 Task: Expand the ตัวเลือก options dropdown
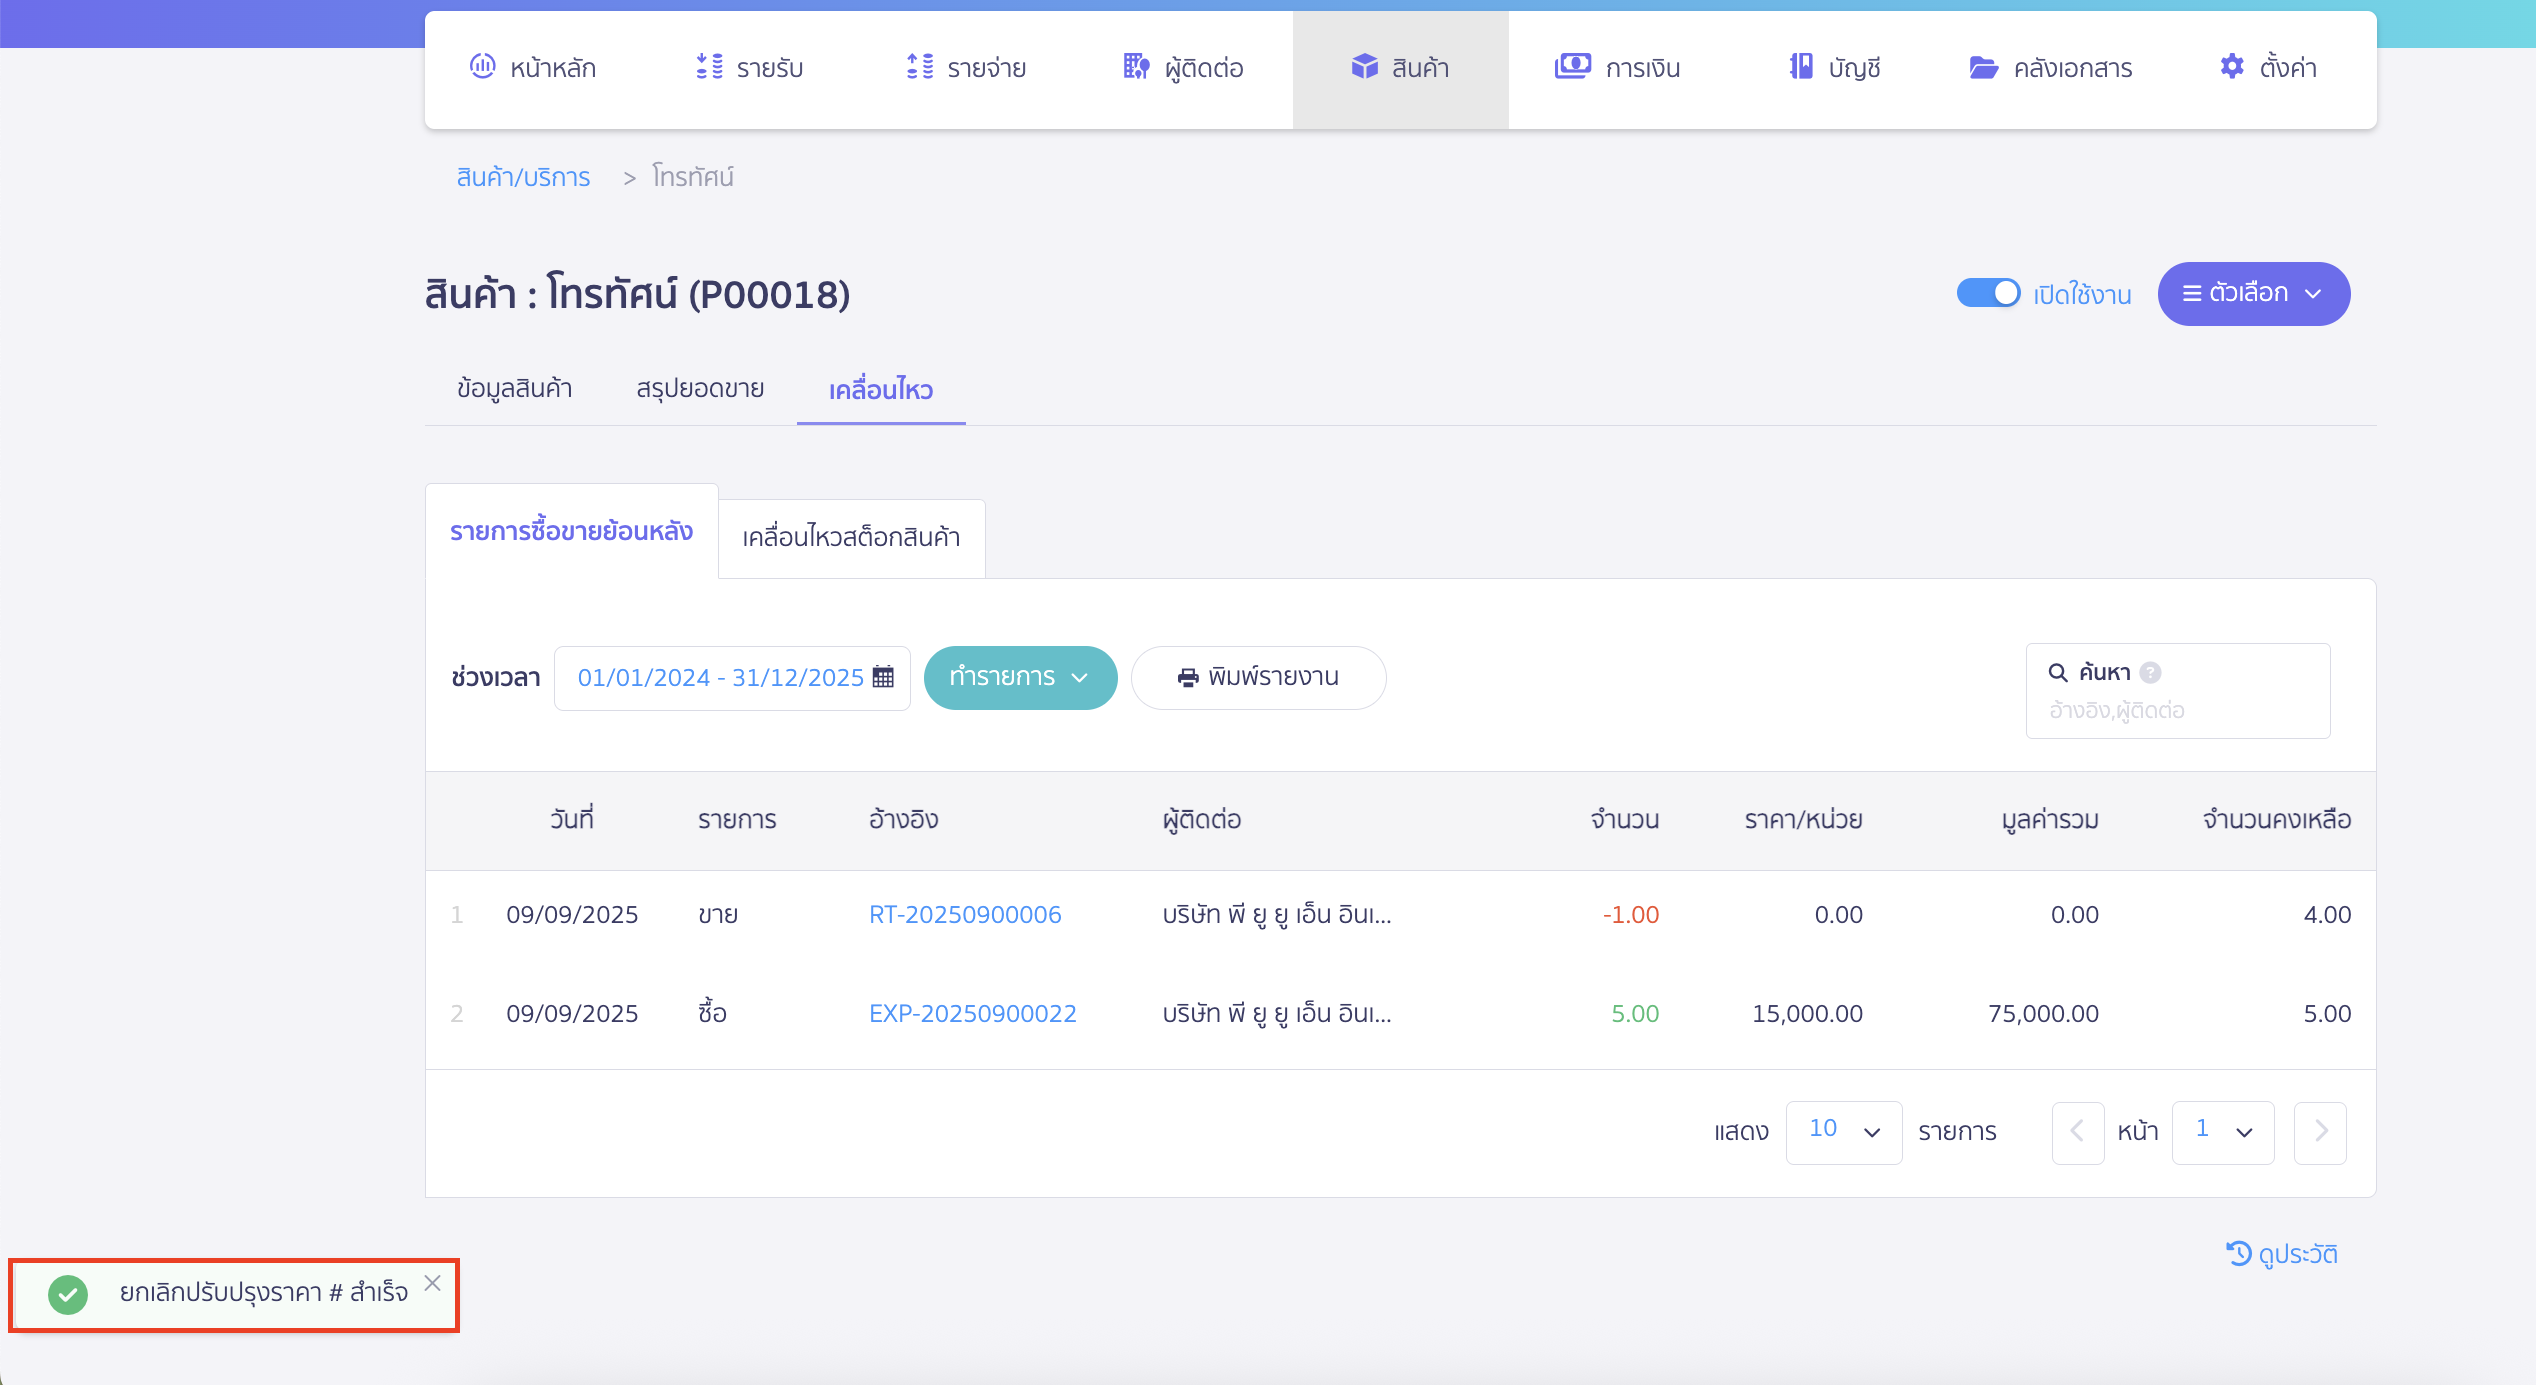(x=2253, y=293)
